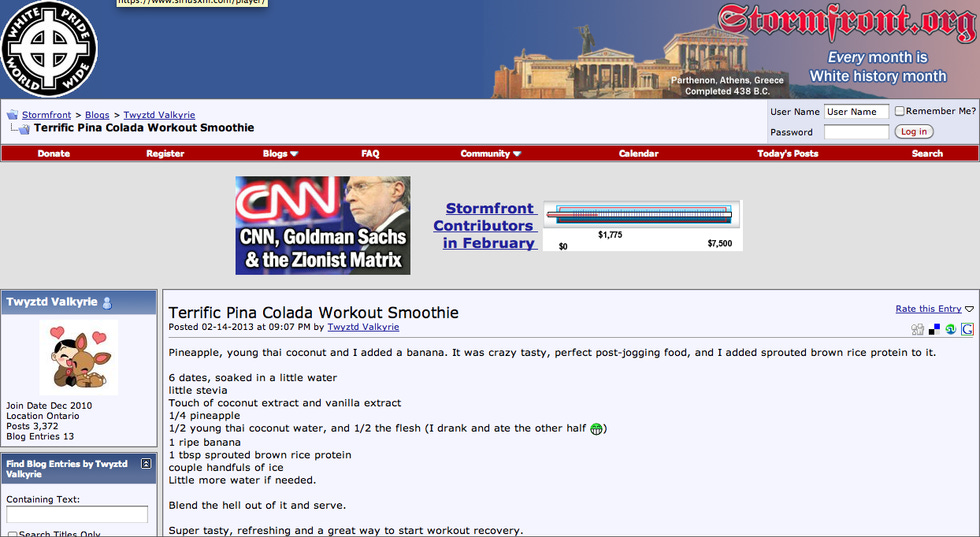Click the Google bookmark icon
This screenshot has height=537, width=980.
coord(968,329)
